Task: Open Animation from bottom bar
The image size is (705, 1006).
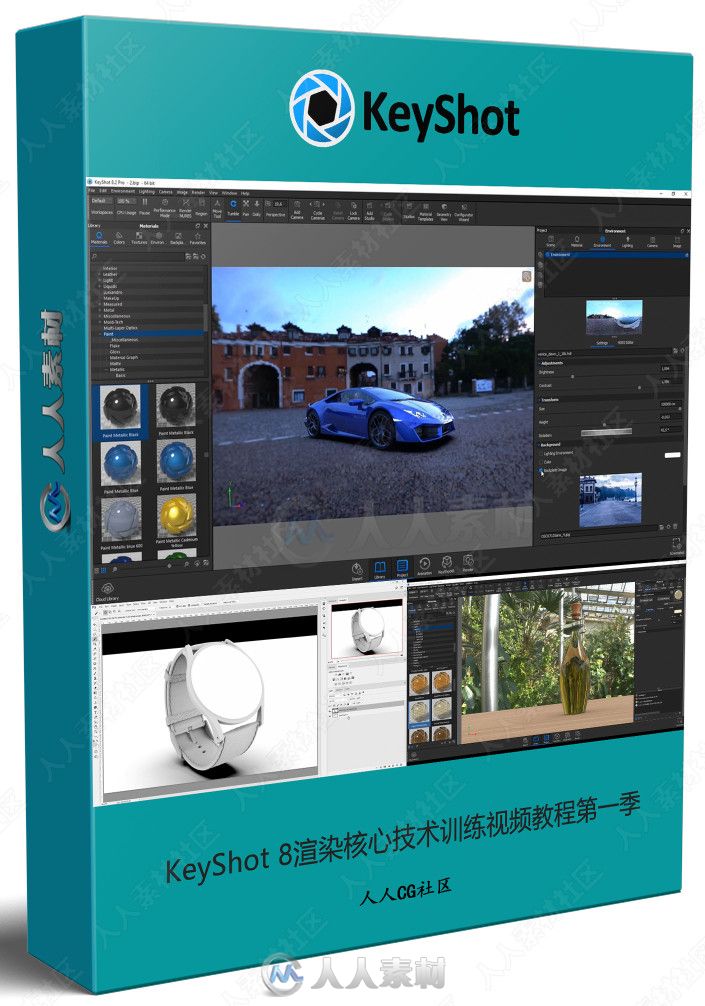Action: (425, 566)
